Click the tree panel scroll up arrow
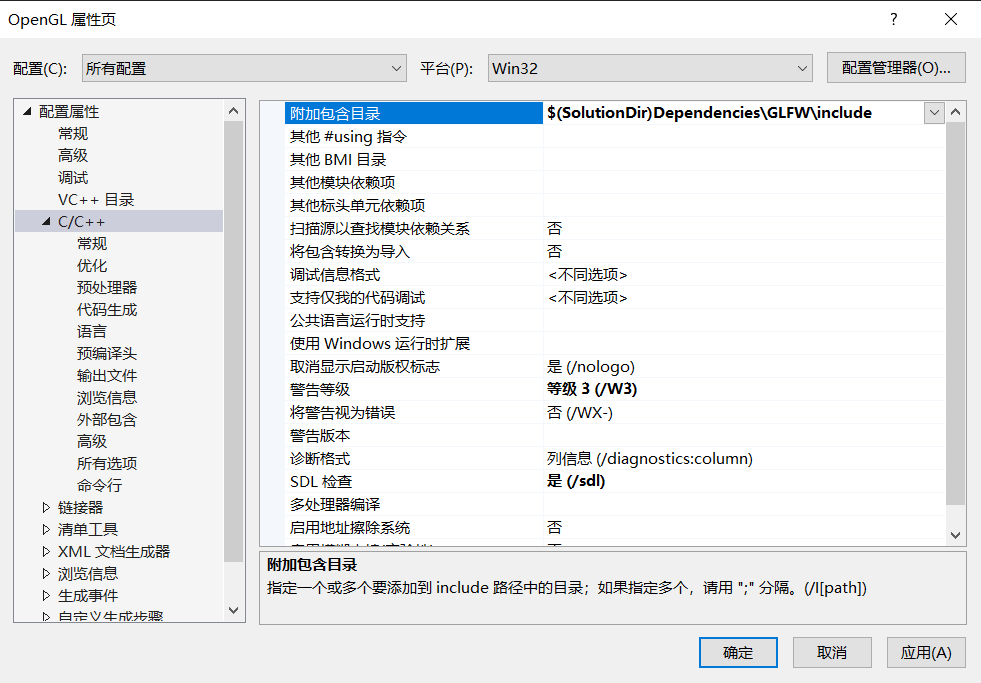The width and height of the screenshot is (981, 683). pos(234,111)
